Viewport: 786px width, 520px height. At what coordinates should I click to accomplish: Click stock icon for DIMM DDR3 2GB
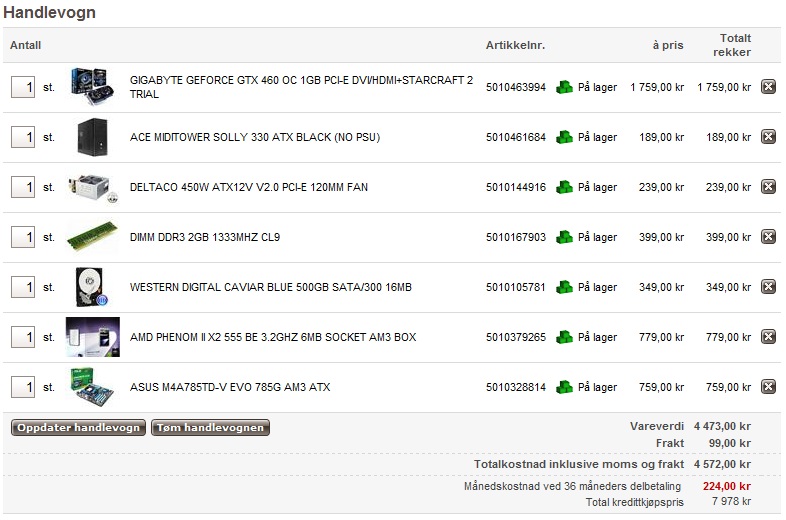pyautogui.click(x=564, y=236)
